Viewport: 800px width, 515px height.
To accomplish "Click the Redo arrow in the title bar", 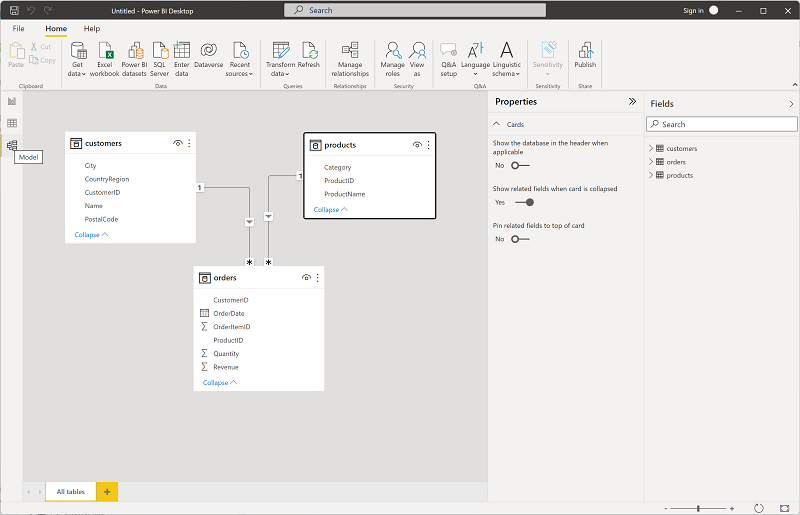I will point(48,10).
